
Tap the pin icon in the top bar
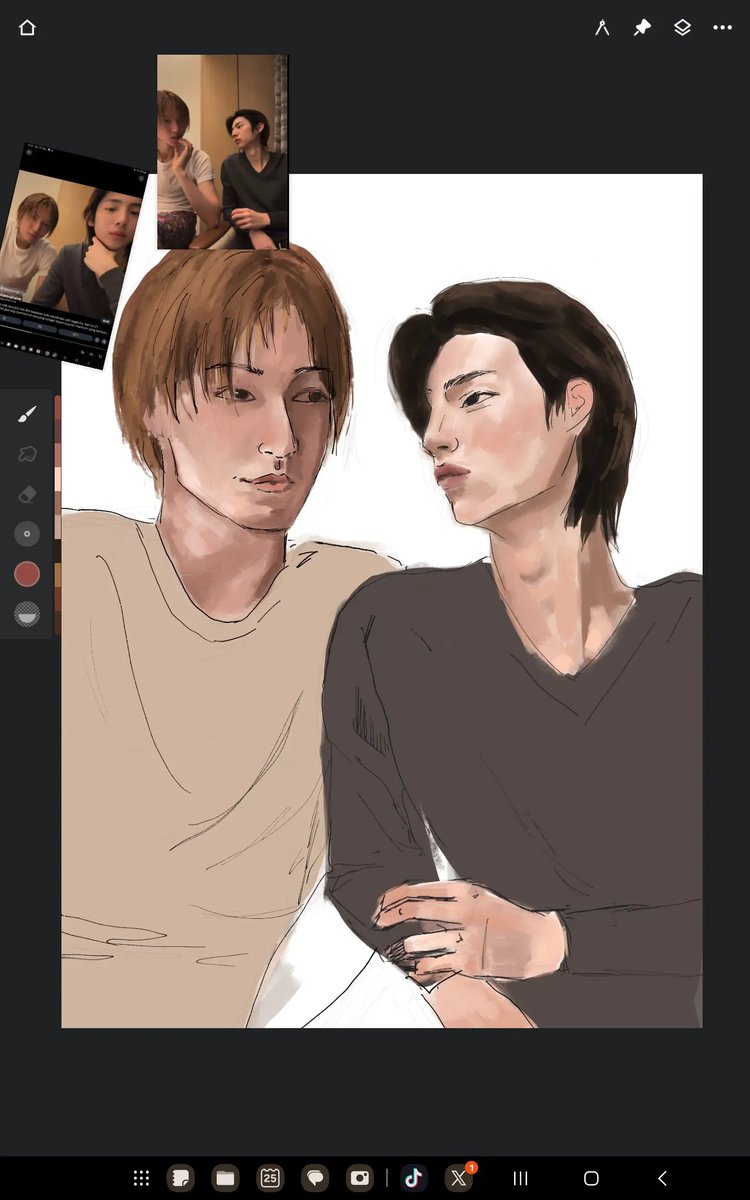pos(642,28)
